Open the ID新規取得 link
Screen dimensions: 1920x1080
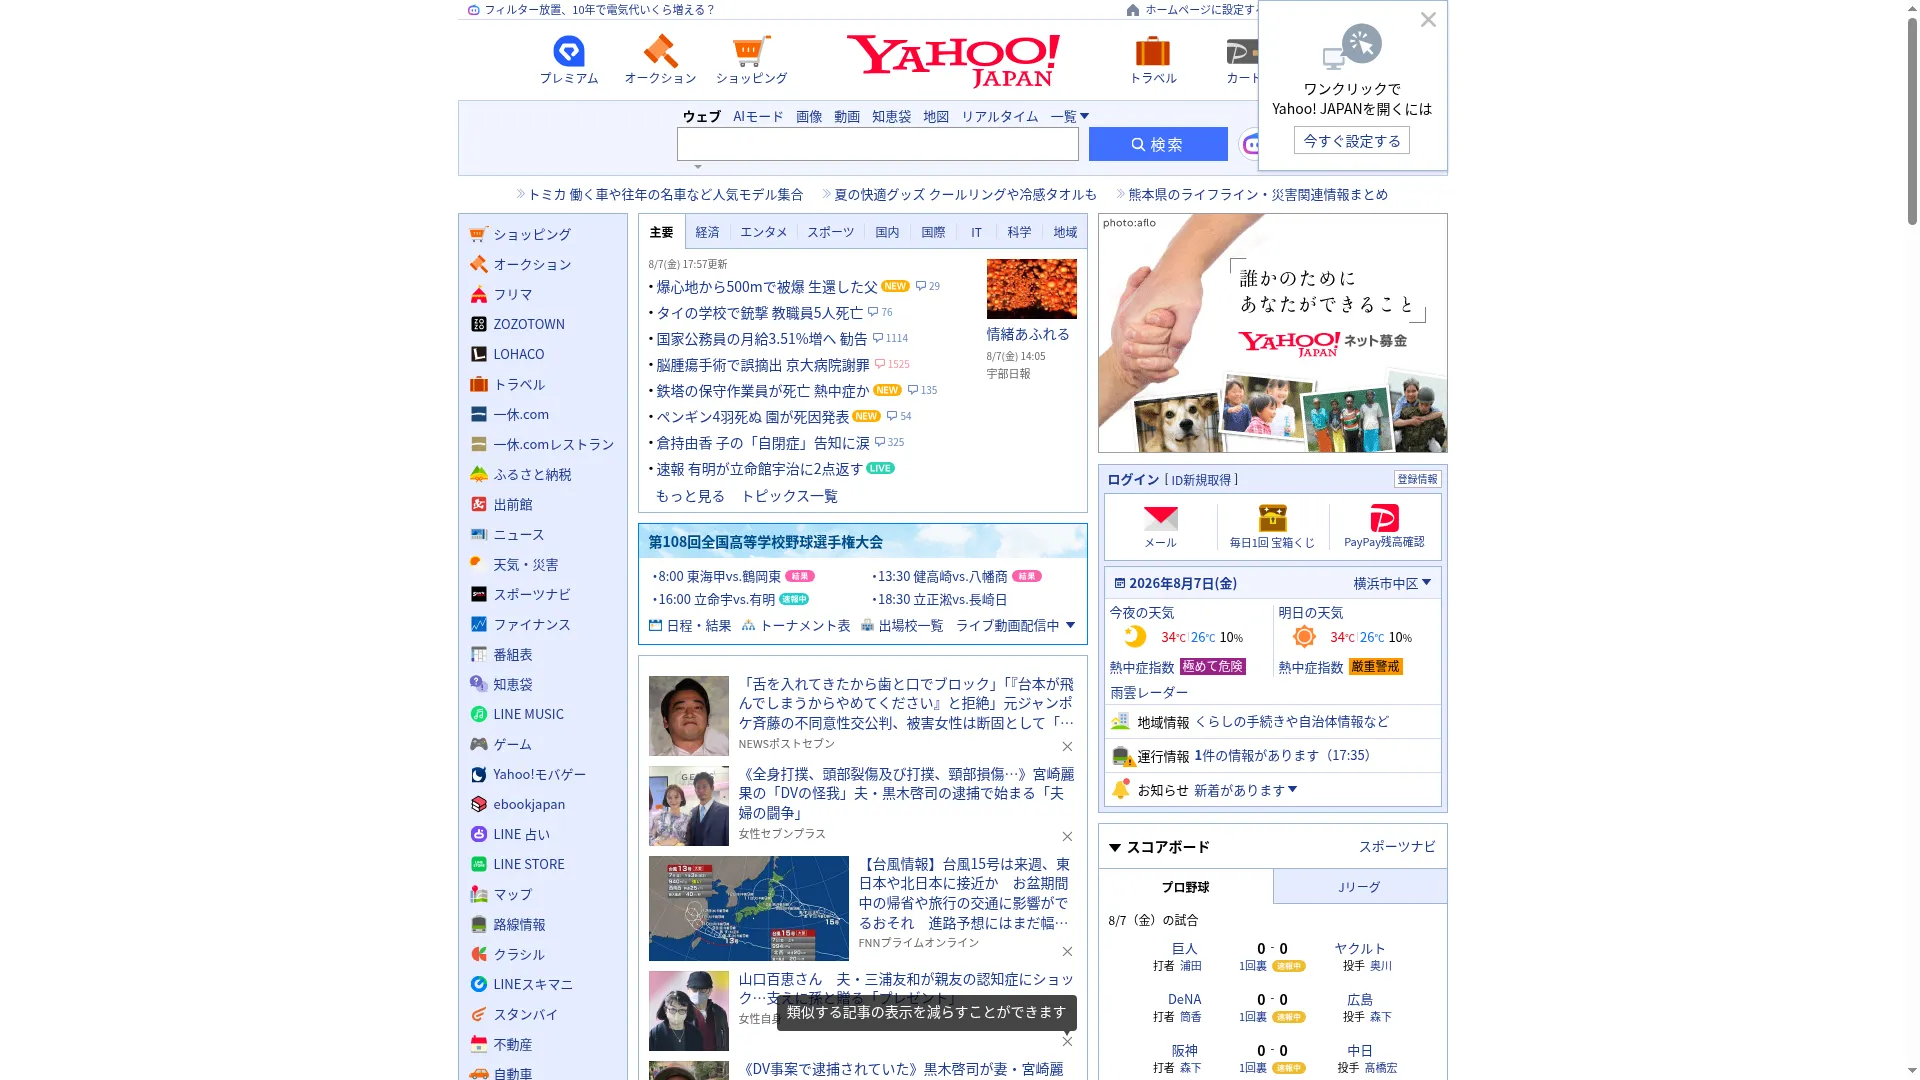coord(1201,480)
